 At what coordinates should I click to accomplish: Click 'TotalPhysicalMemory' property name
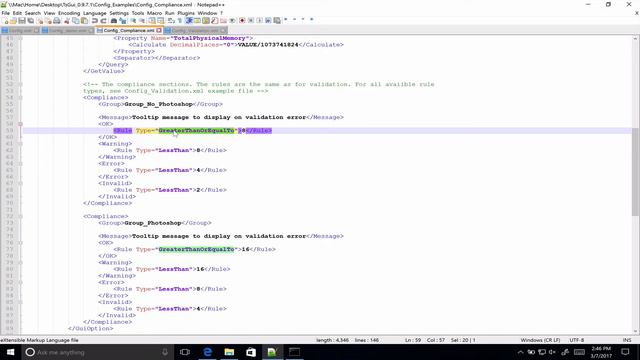click(210, 38)
